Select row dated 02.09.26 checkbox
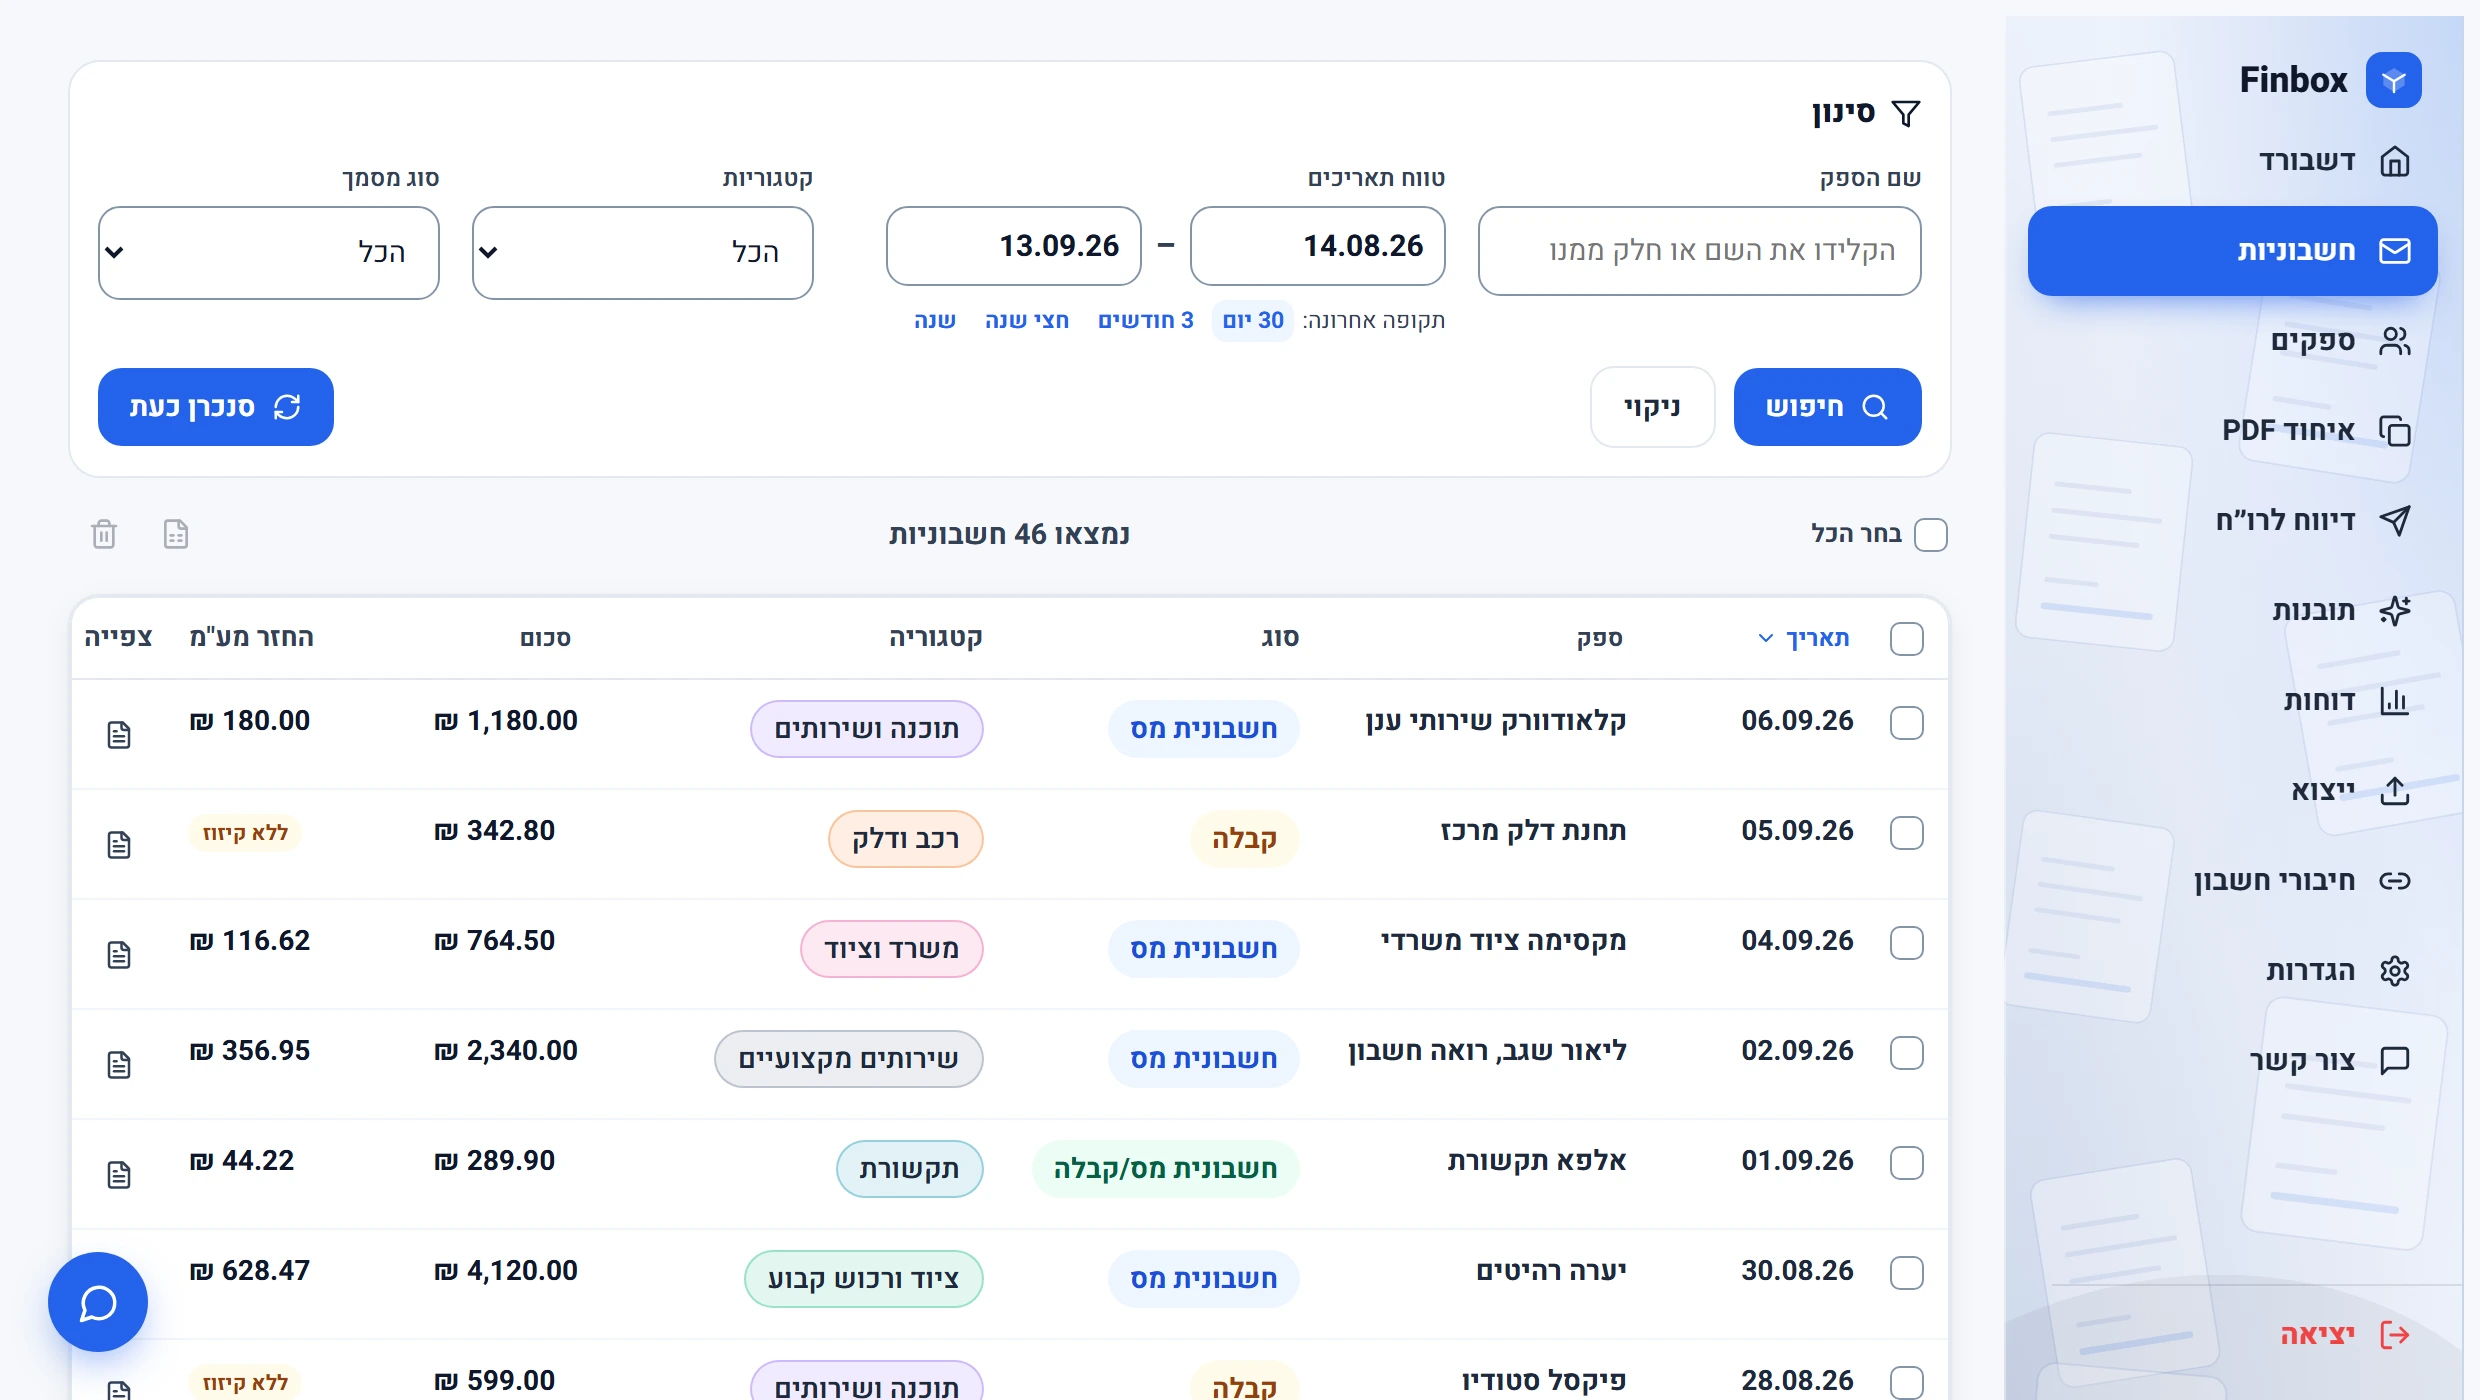Viewport: 2480px width, 1400px height. pos(1907,1053)
